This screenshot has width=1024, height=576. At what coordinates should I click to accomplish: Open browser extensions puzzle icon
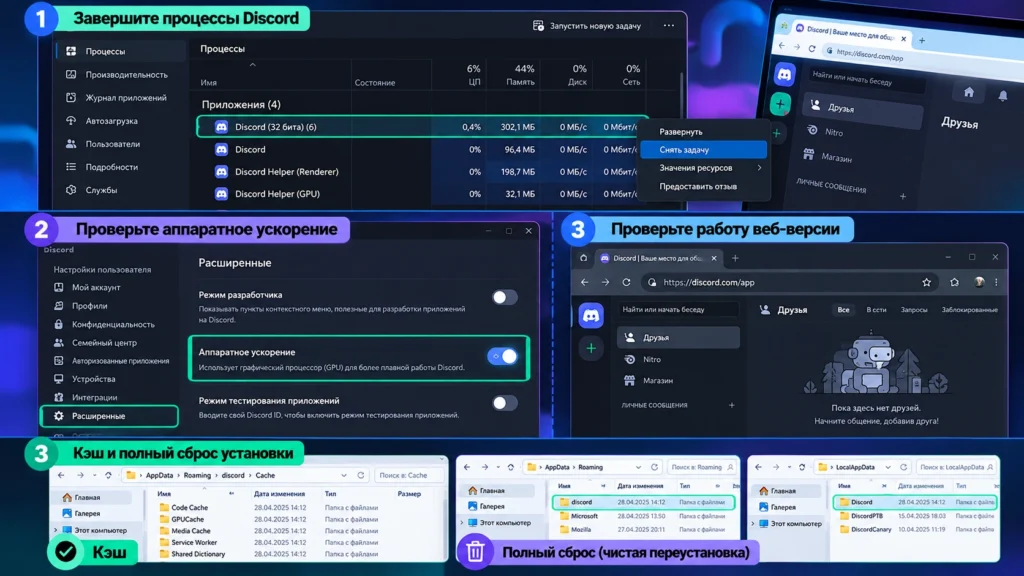(955, 283)
